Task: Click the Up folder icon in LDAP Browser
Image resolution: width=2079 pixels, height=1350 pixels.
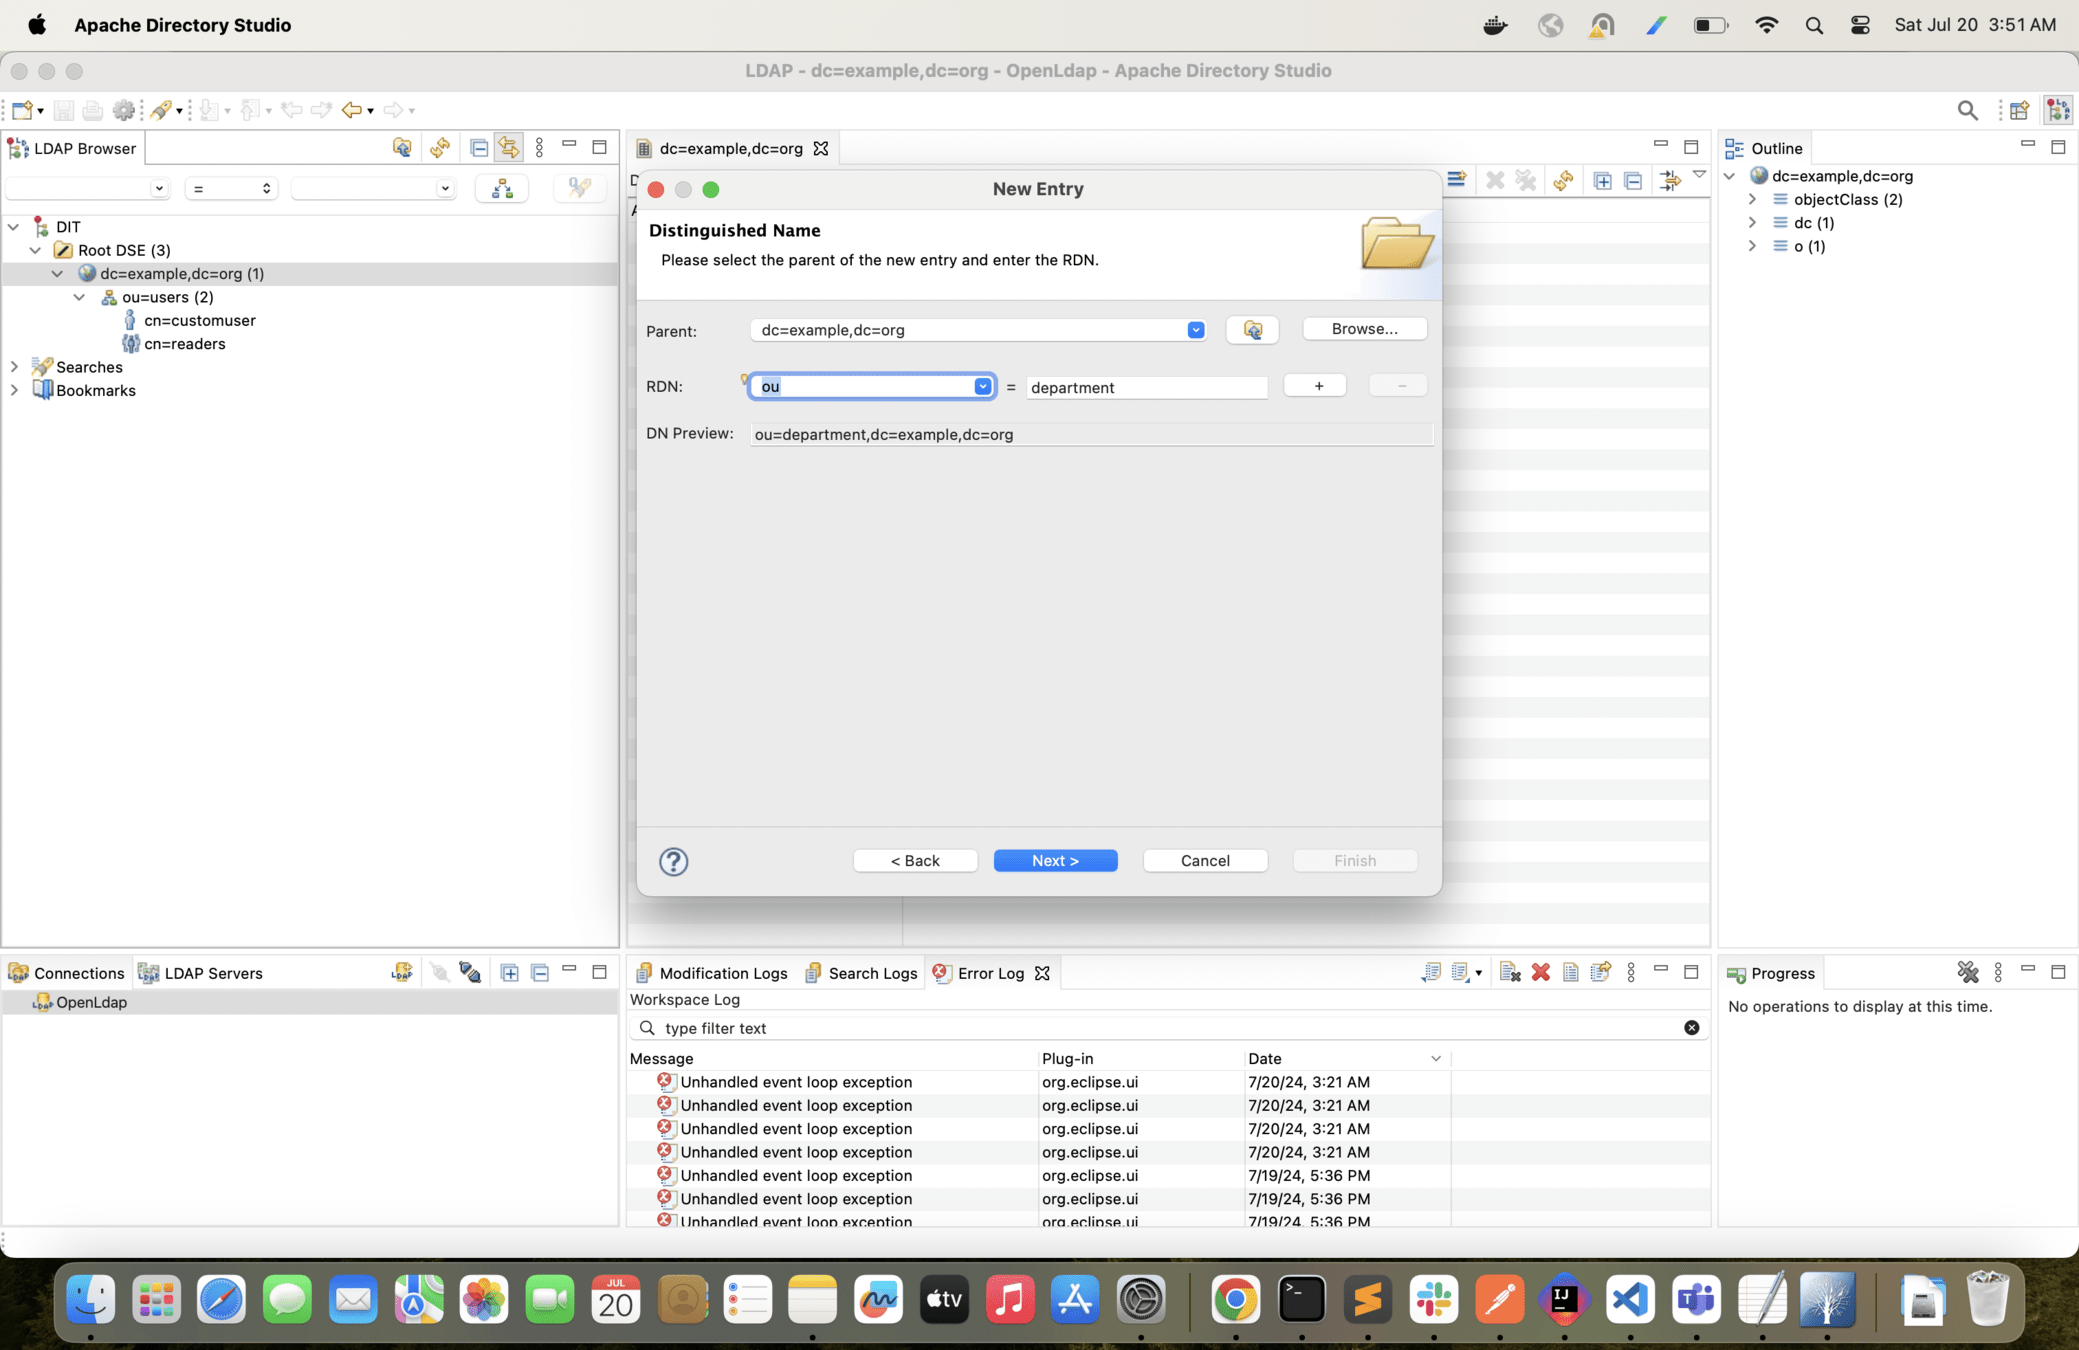Action: coord(402,148)
